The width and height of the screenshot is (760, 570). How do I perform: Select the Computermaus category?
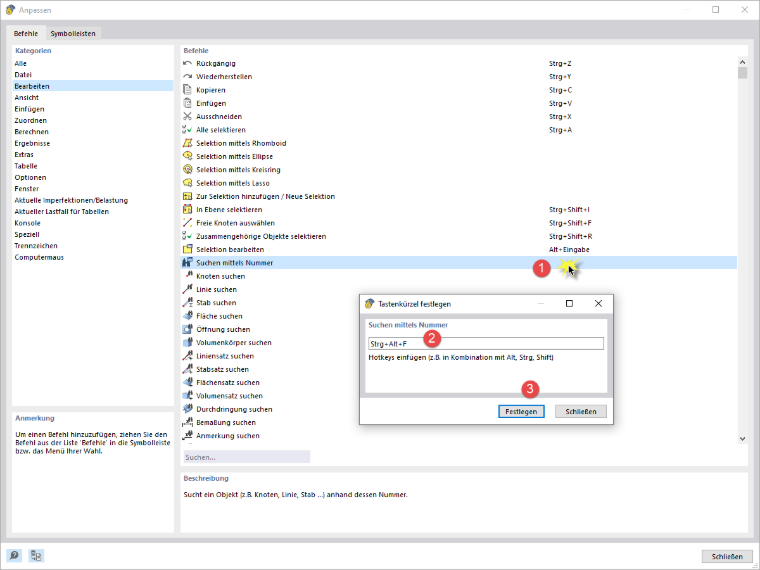pos(93,257)
